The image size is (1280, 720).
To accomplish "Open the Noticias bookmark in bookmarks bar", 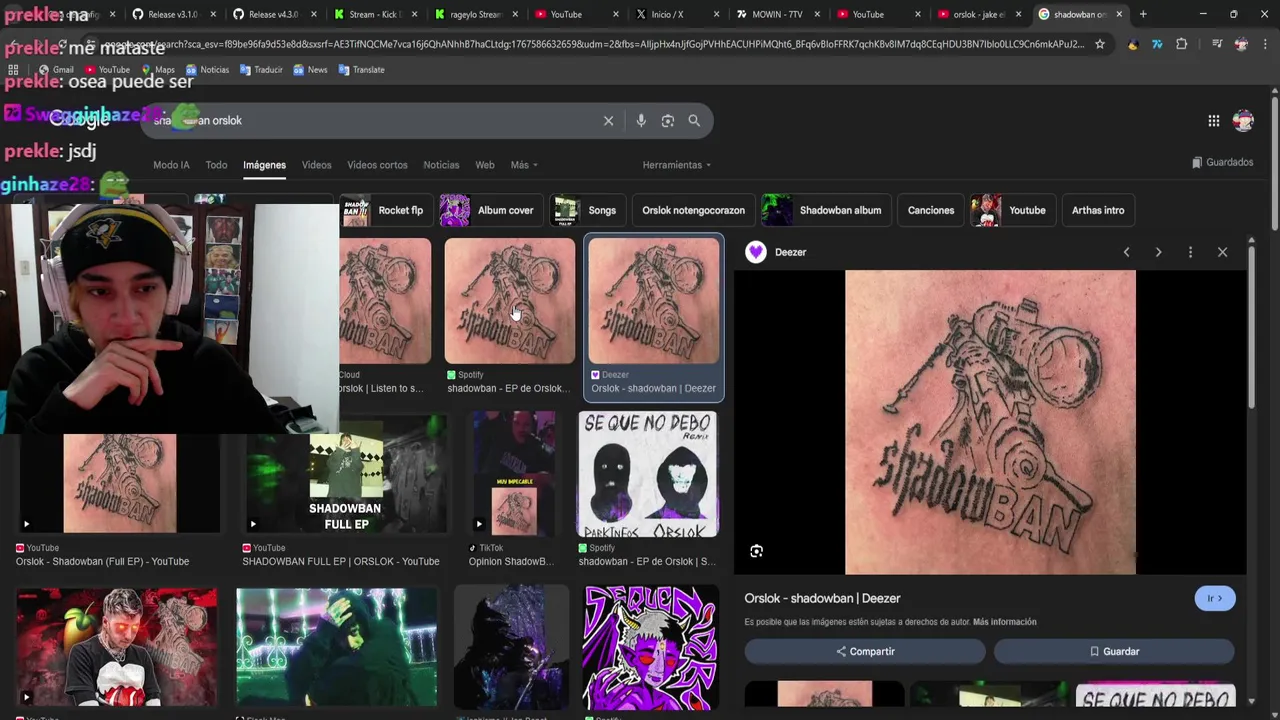I will click(x=207, y=70).
